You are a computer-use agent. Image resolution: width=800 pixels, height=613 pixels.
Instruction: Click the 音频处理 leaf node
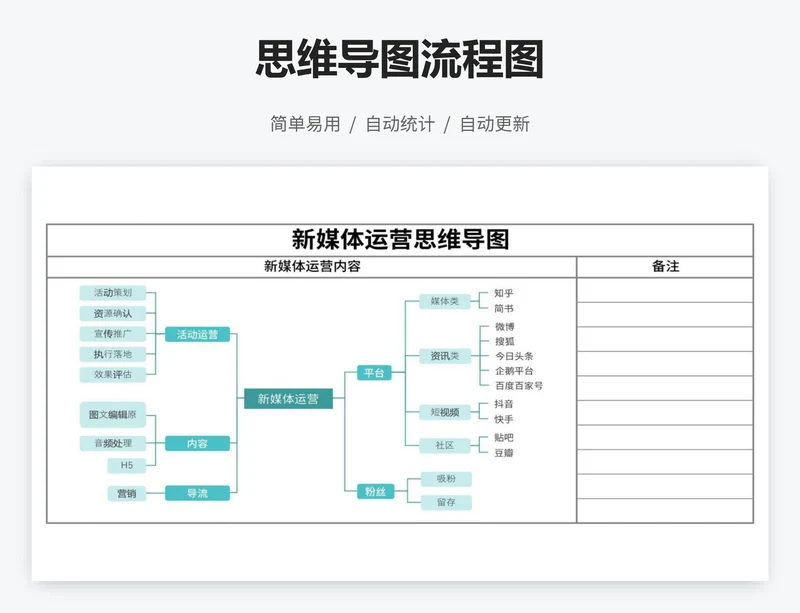[x=113, y=443]
